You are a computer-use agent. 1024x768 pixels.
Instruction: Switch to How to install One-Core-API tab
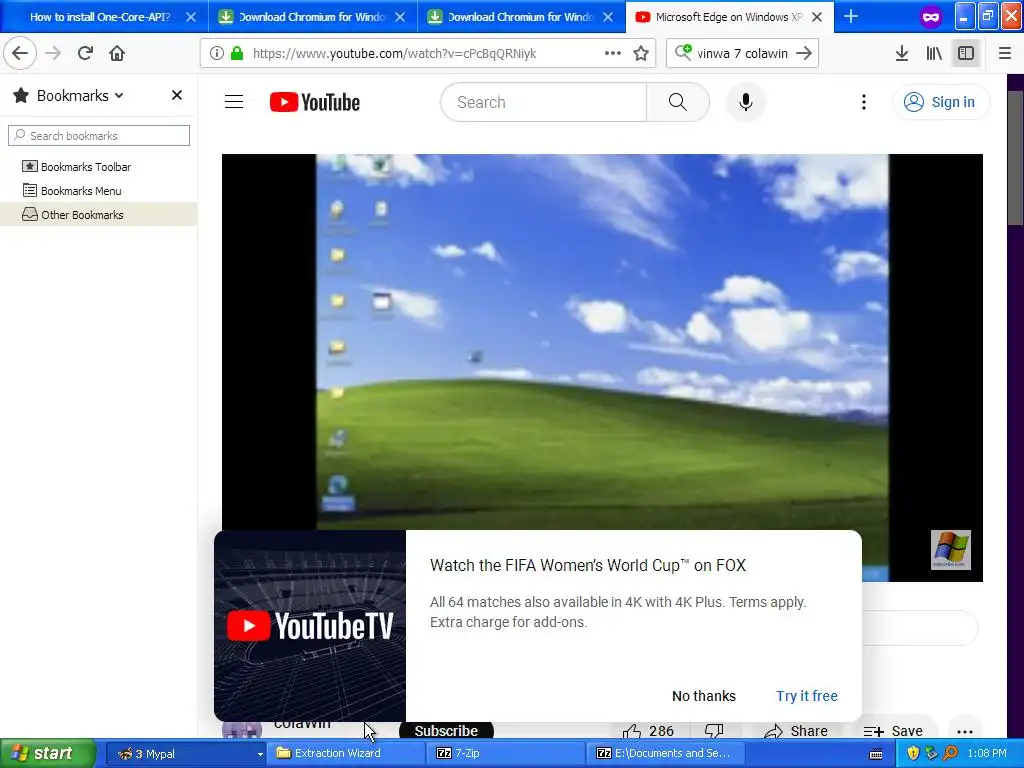[100, 17]
